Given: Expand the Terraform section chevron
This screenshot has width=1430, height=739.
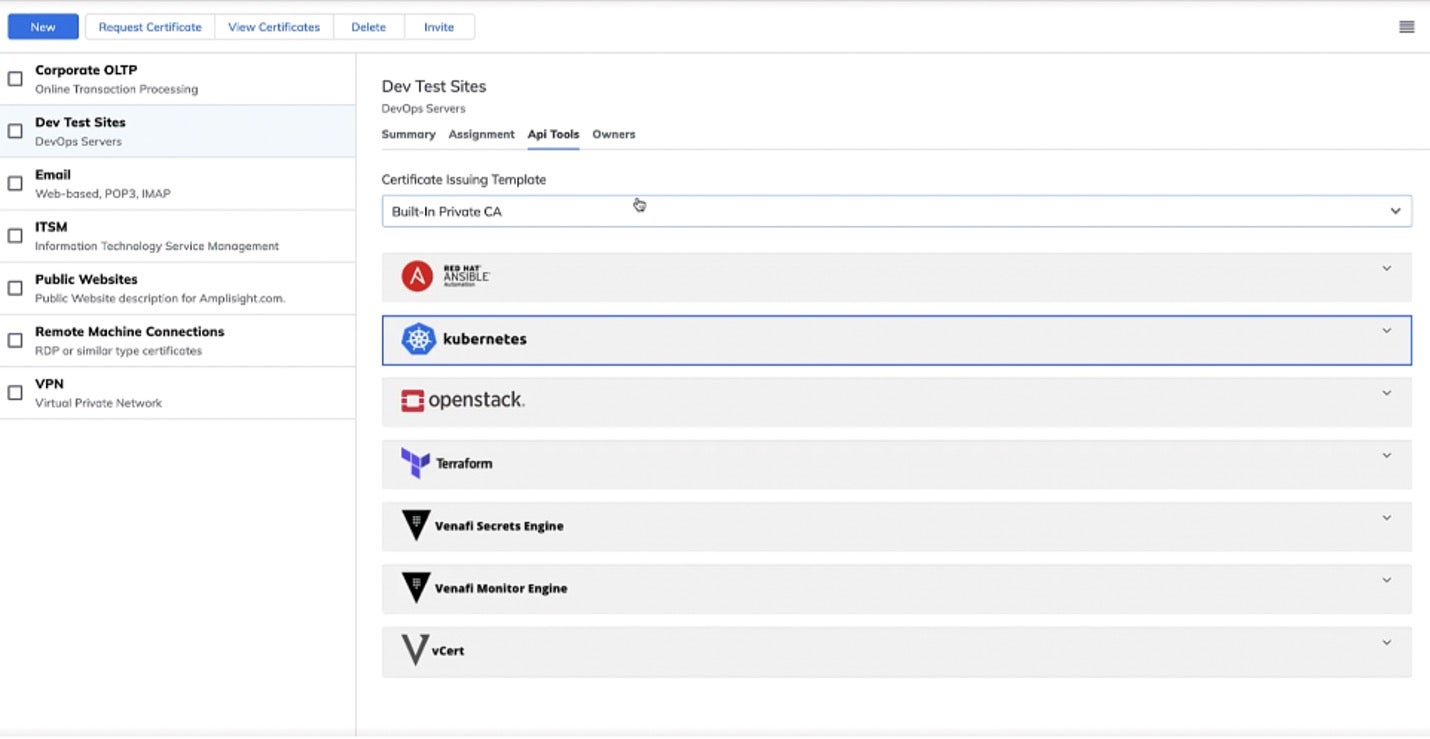Looking at the screenshot, I should [x=1386, y=456].
